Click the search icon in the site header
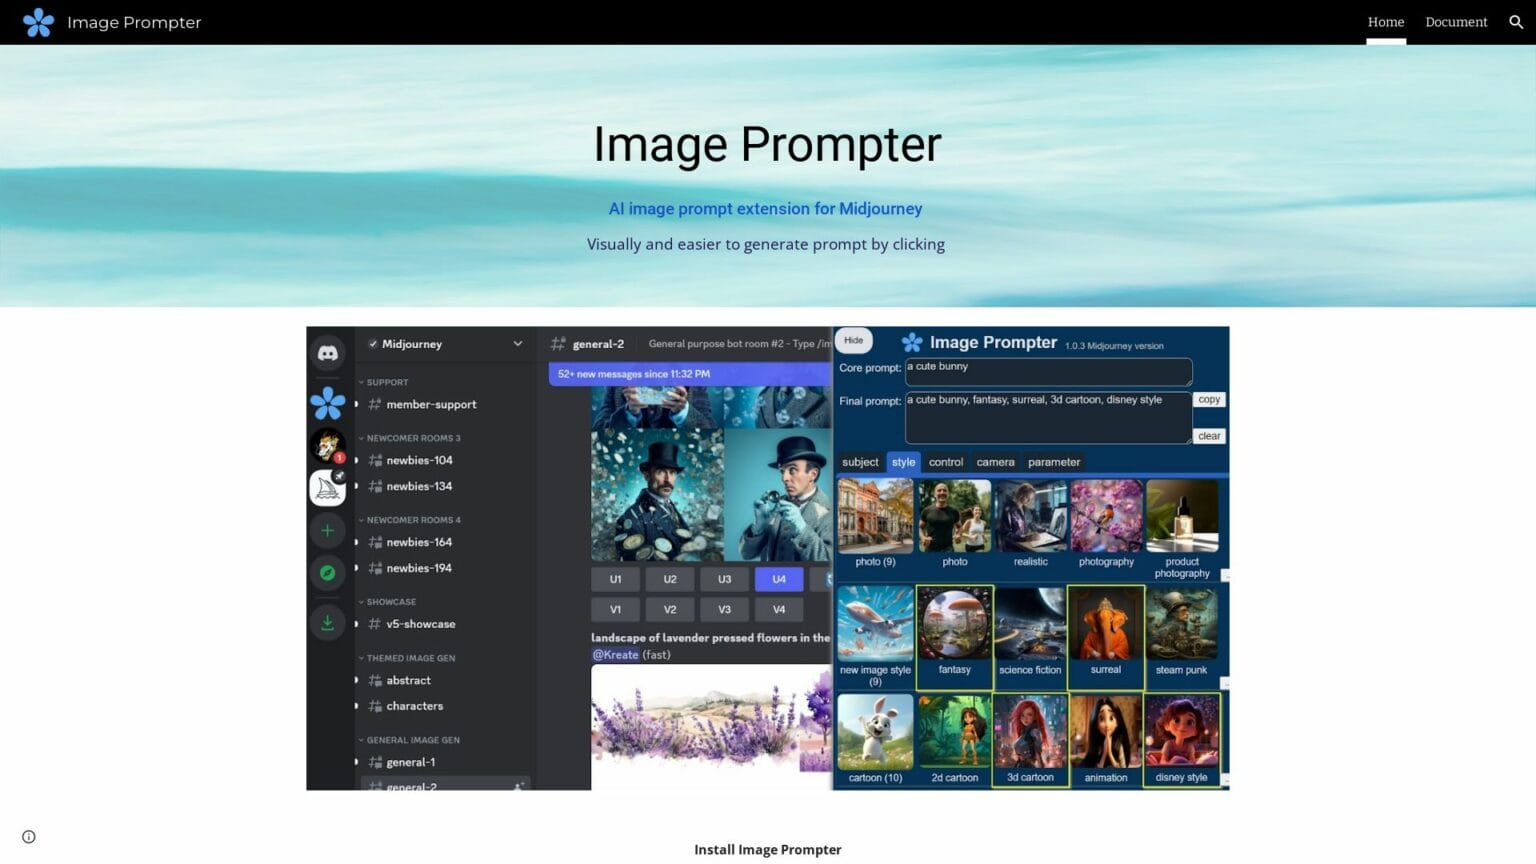 point(1516,22)
